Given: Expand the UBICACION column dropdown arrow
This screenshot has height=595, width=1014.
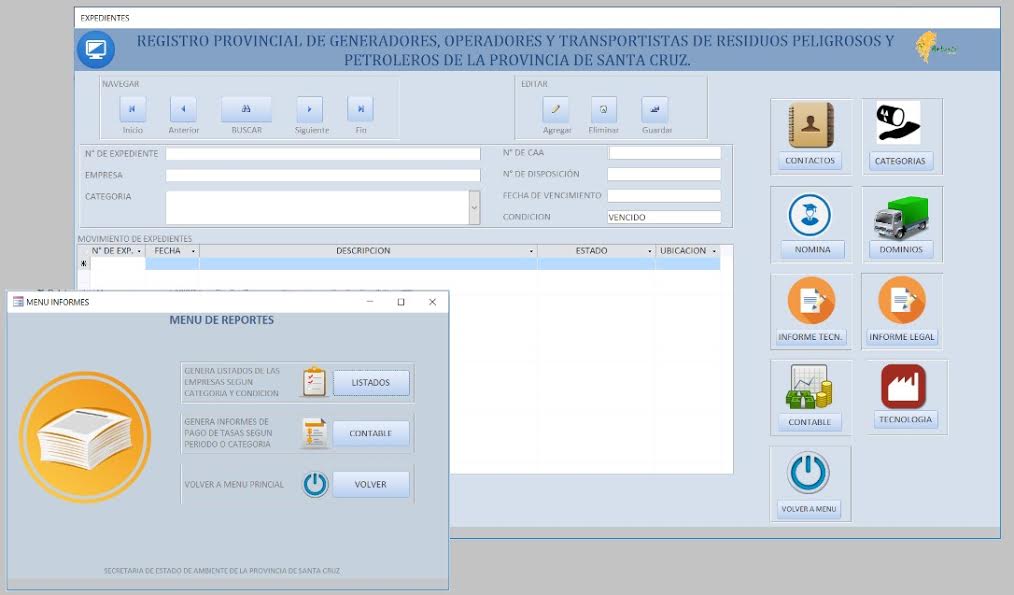Looking at the screenshot, I should [x=714, y=251].
